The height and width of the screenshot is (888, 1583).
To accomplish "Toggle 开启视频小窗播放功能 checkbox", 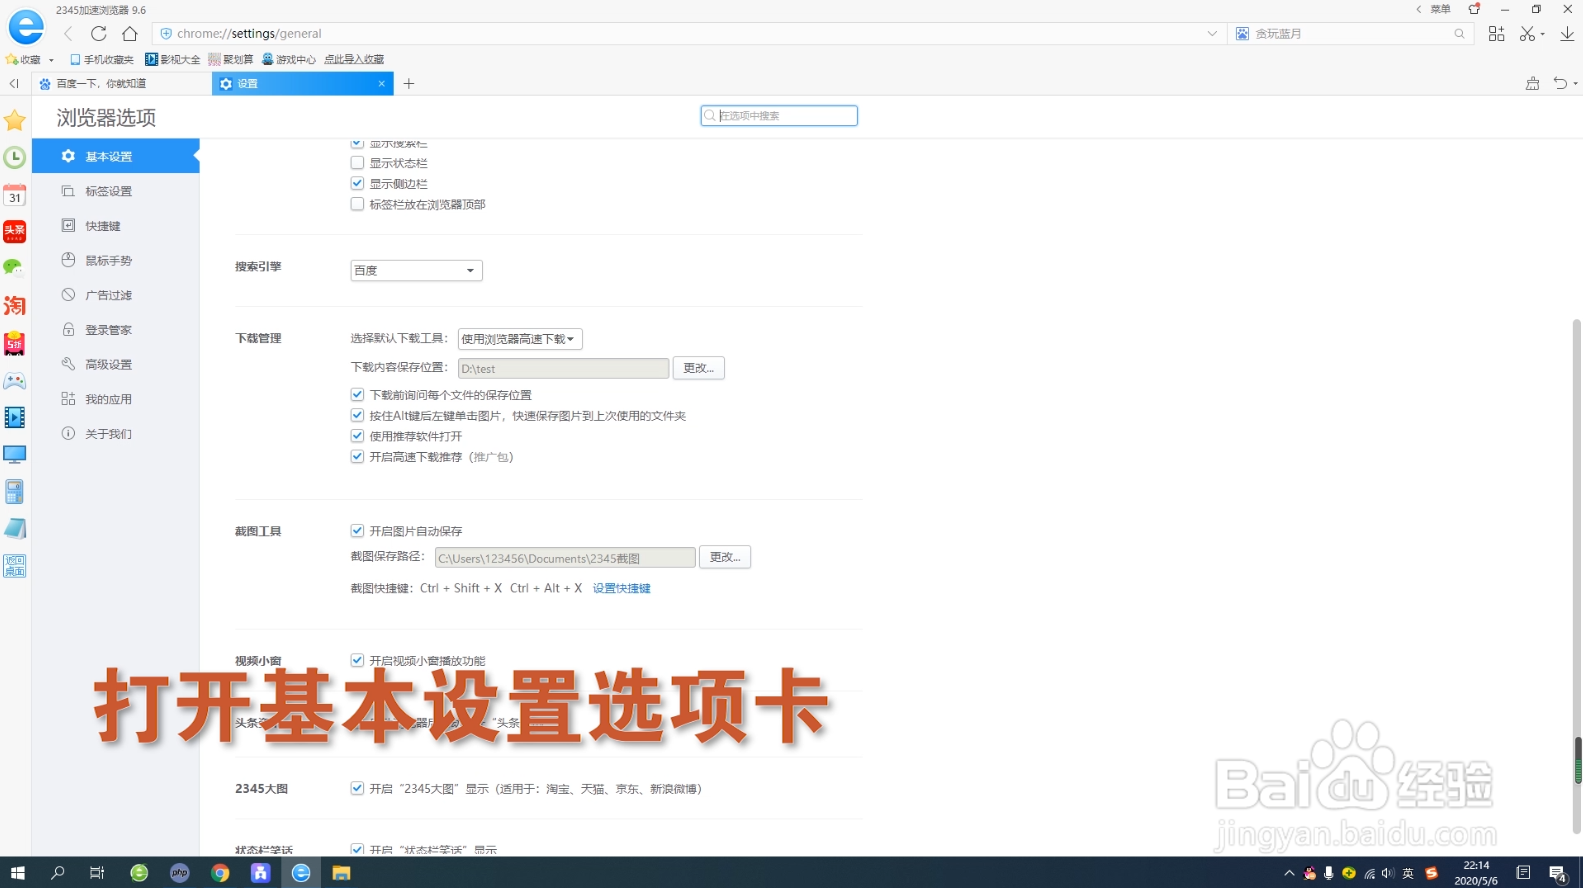I will (357, 660).
